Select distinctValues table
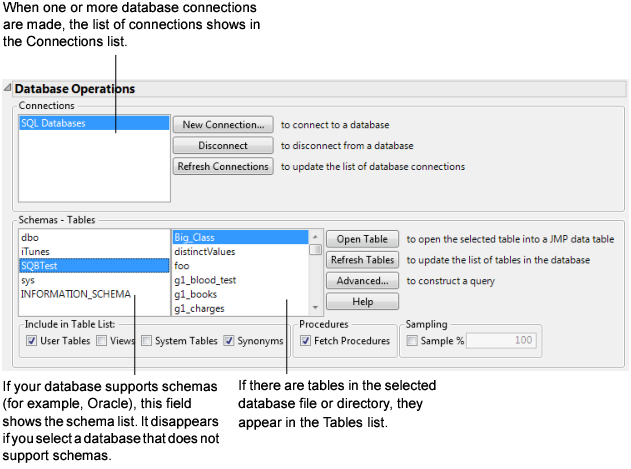The height and width of the screenshot is (469, 631). (240, 252)
